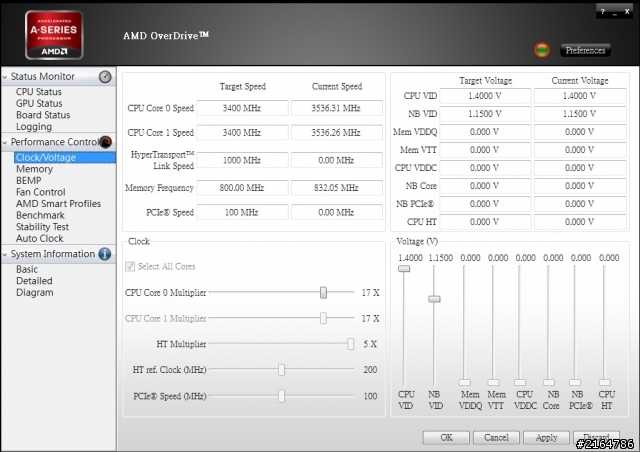Screen dimensions: 640x452
Task: Click the CPU Core 1 Multiplier slider handle
Action: [323, 318]
